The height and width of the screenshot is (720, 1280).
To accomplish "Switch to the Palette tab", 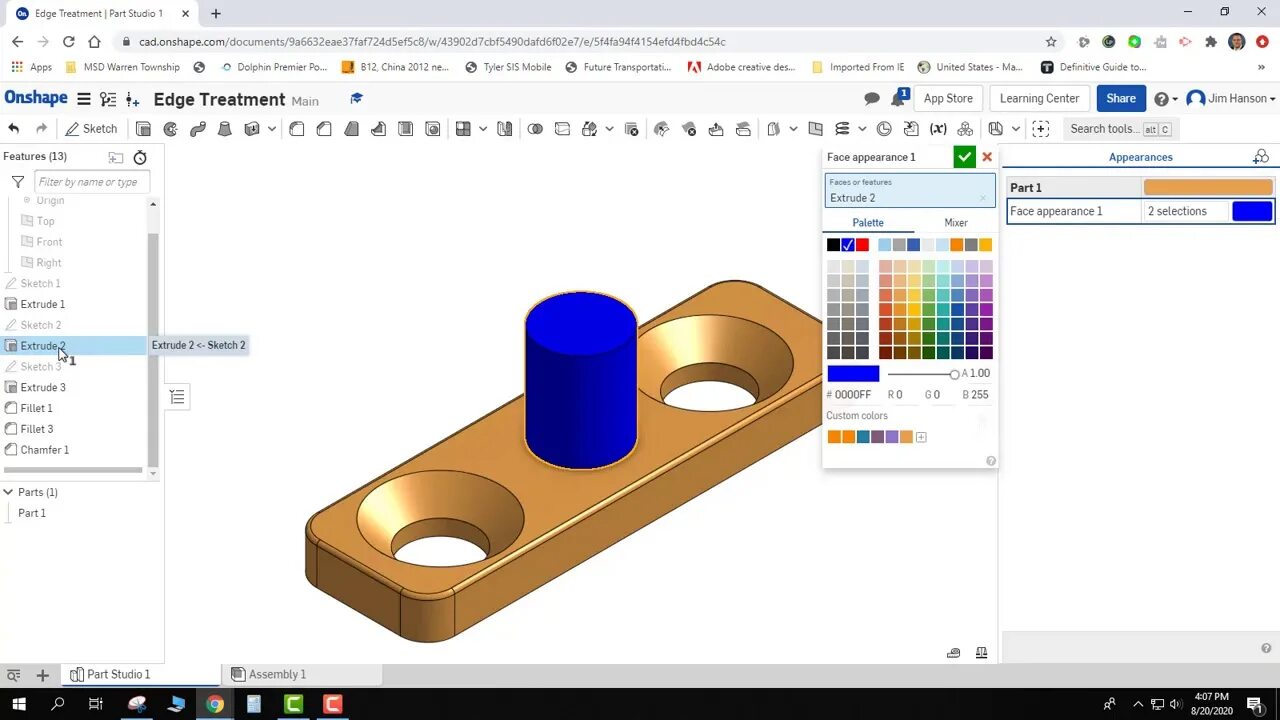I will pyautogui.click(x=868, y=223).
